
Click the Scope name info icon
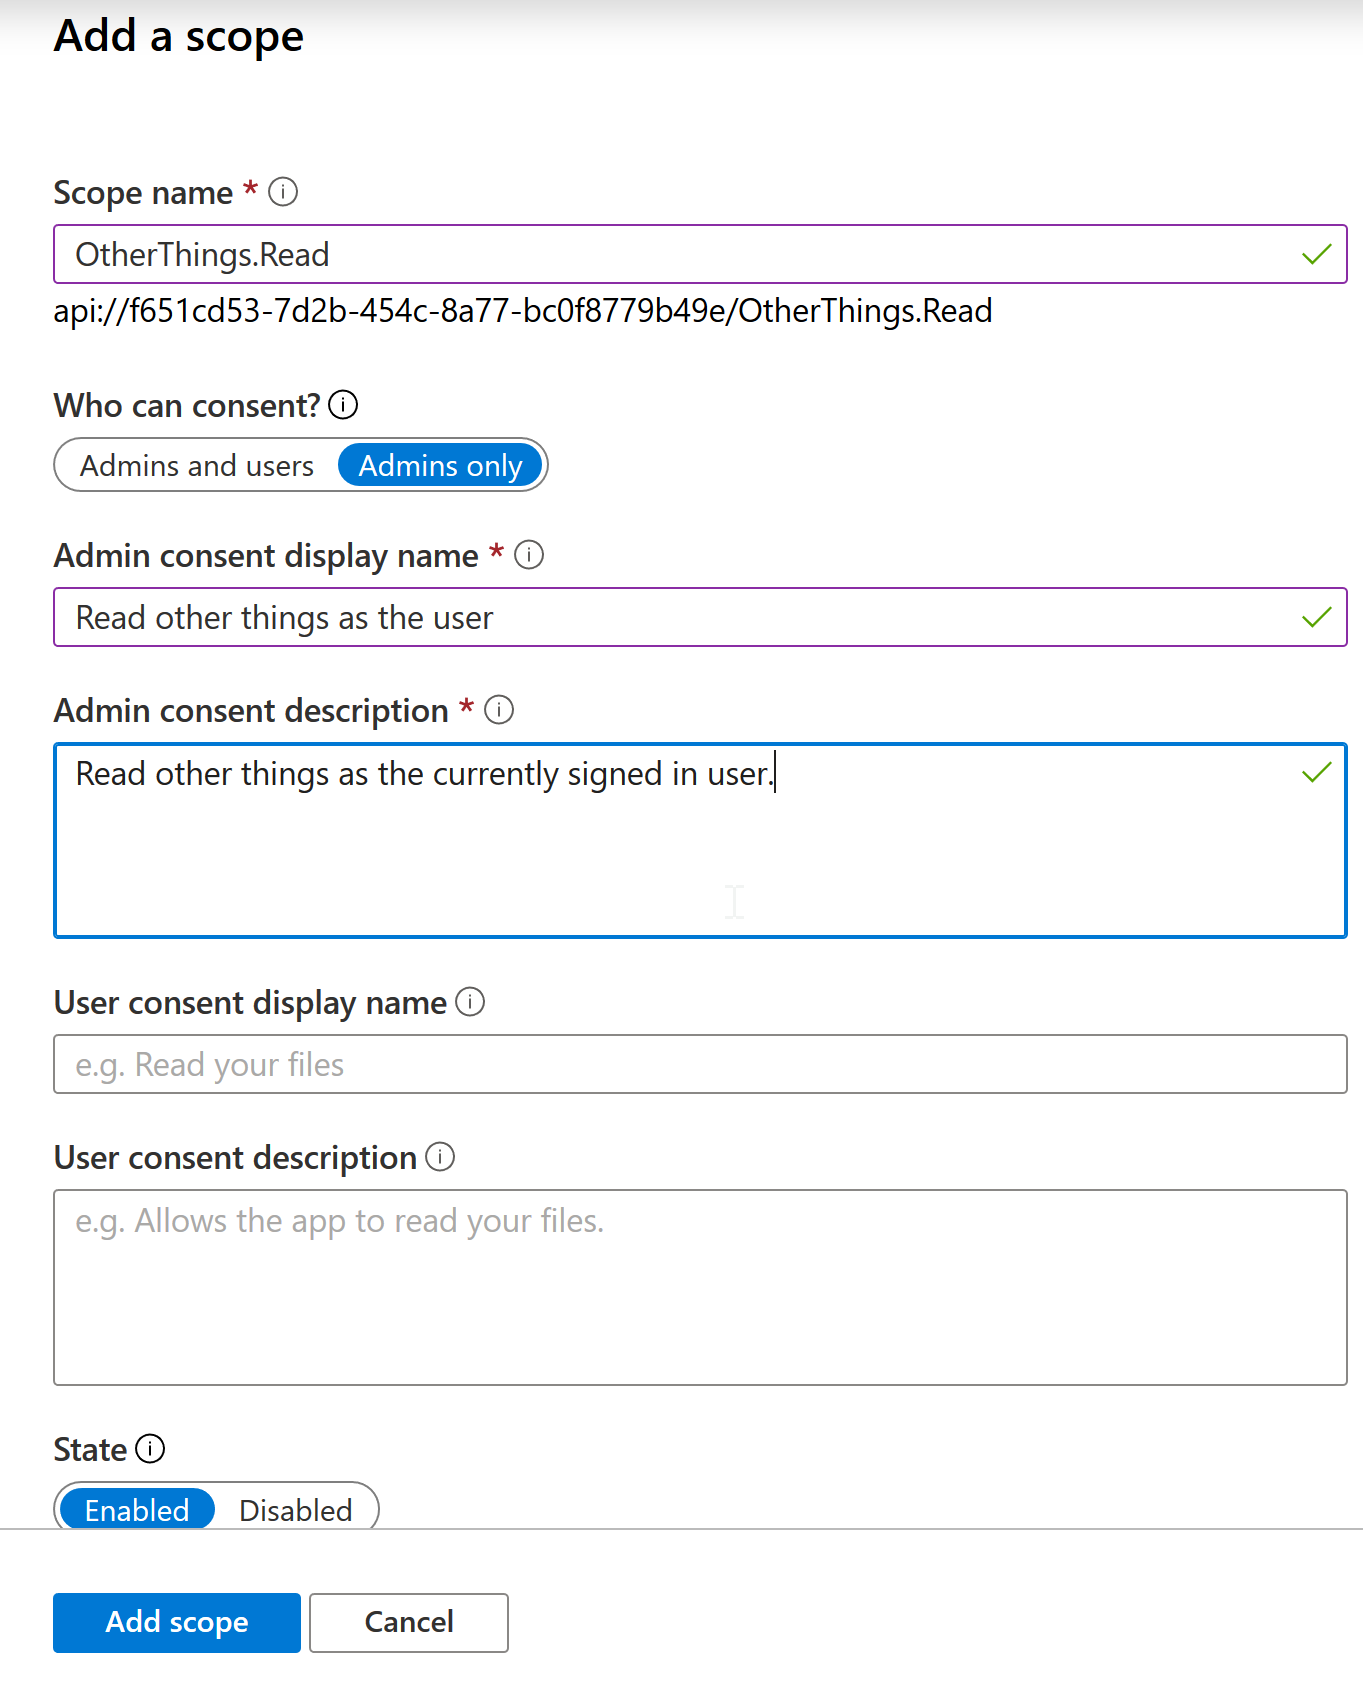click(x=283, y=192)
